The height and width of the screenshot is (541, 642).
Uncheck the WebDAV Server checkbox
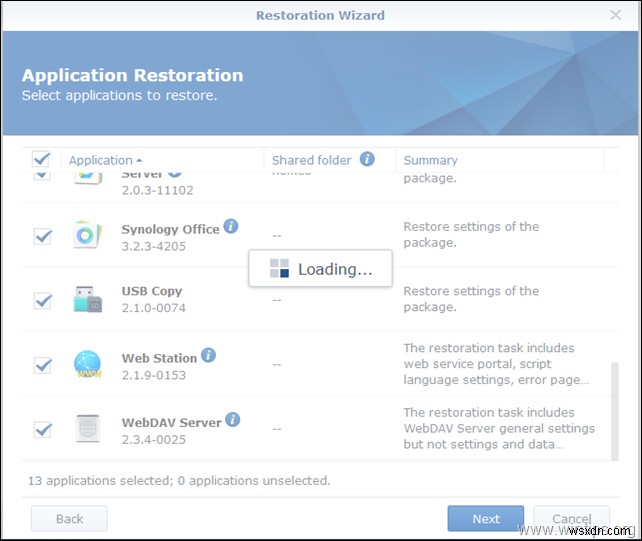pyautogui.click(x=43, y=430)
